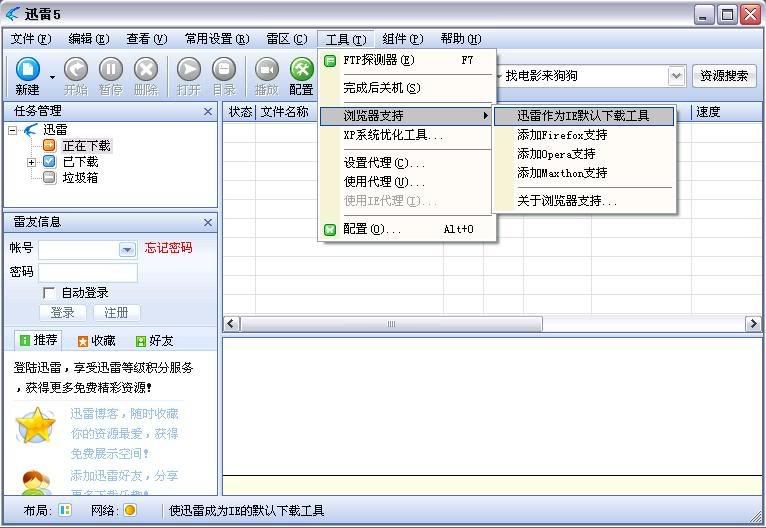Open the dropdown arrow beside 新建
Image resolution: width=766 pixels, height=528 pixels.
(52, 77)
